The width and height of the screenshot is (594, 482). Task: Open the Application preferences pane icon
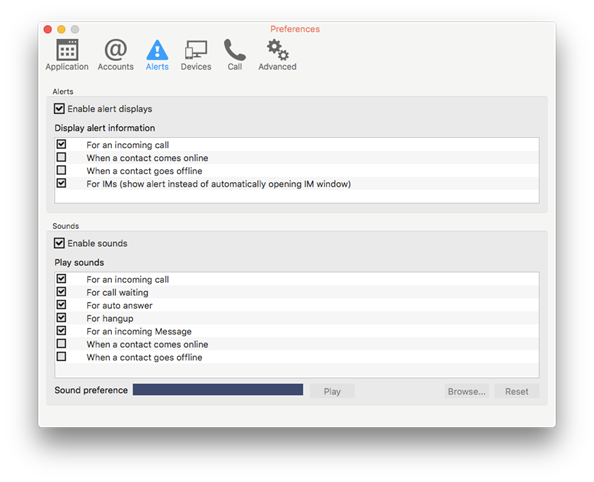coord(67,50)
